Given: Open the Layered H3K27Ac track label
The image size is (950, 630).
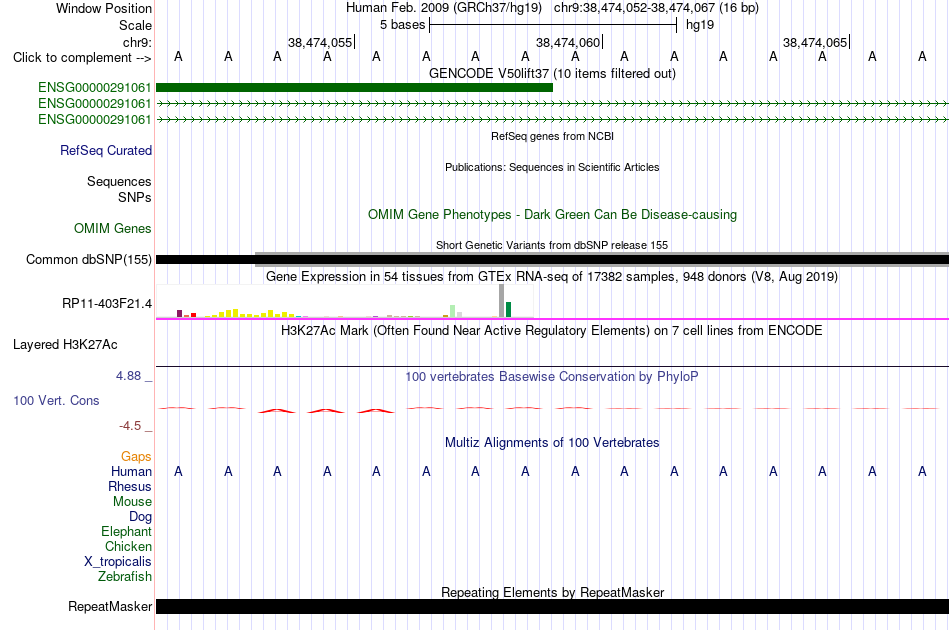Looking at the screenshot, I should pos(65,345).
